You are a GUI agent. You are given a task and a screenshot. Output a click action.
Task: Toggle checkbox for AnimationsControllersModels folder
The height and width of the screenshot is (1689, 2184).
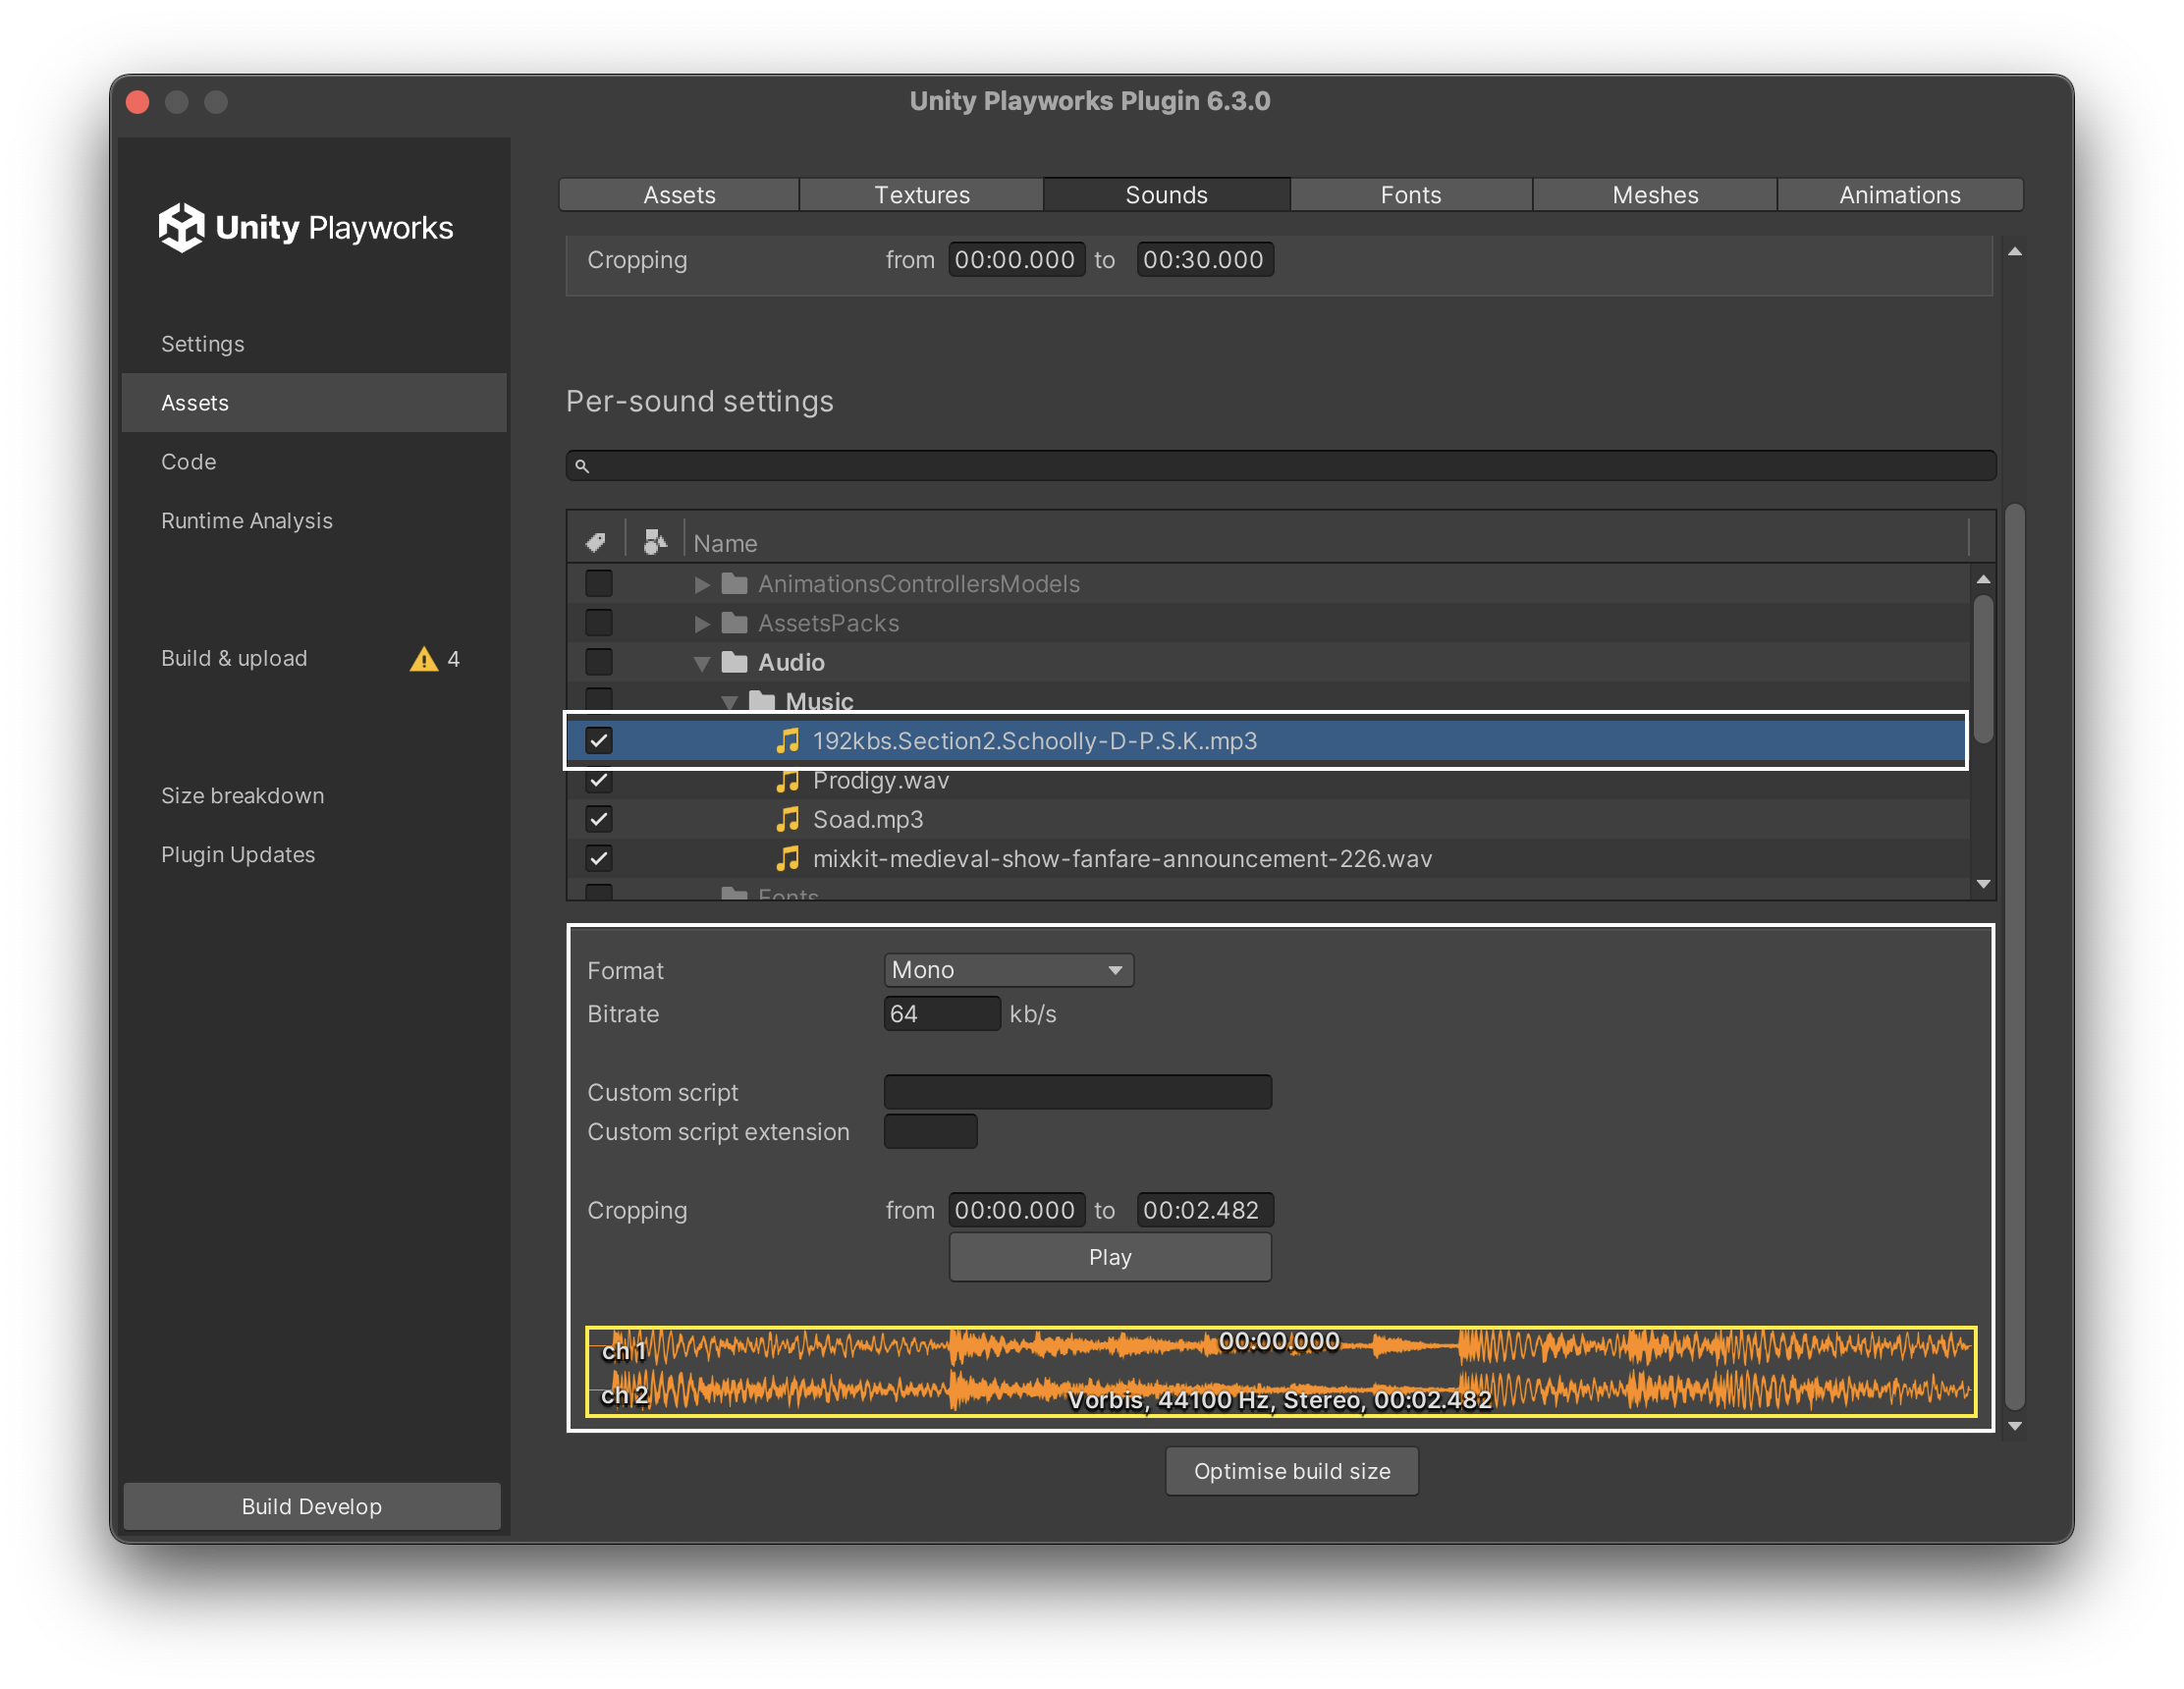[x=599, y=583]
